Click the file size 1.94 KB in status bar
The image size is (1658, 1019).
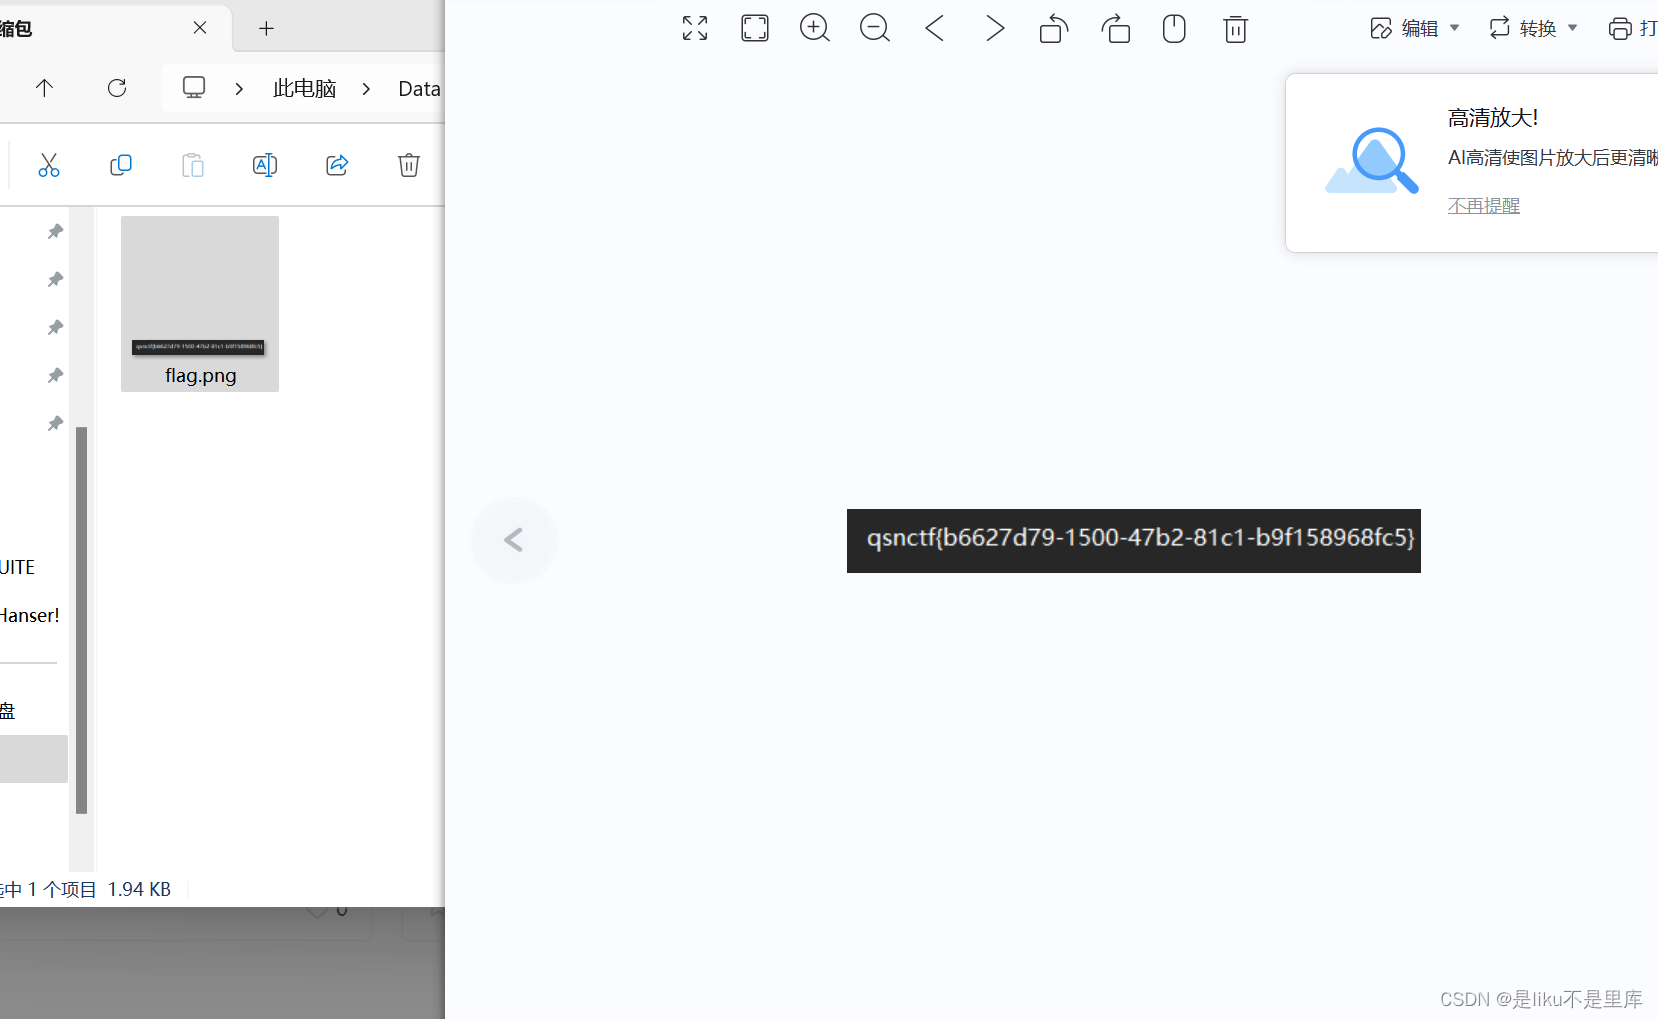click(x=139, y=889)
